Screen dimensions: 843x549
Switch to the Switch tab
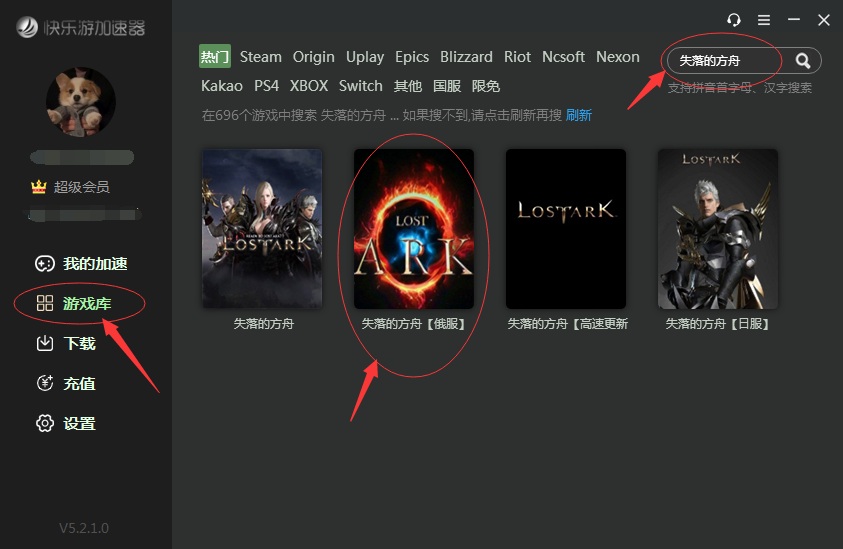click(360, 85)
